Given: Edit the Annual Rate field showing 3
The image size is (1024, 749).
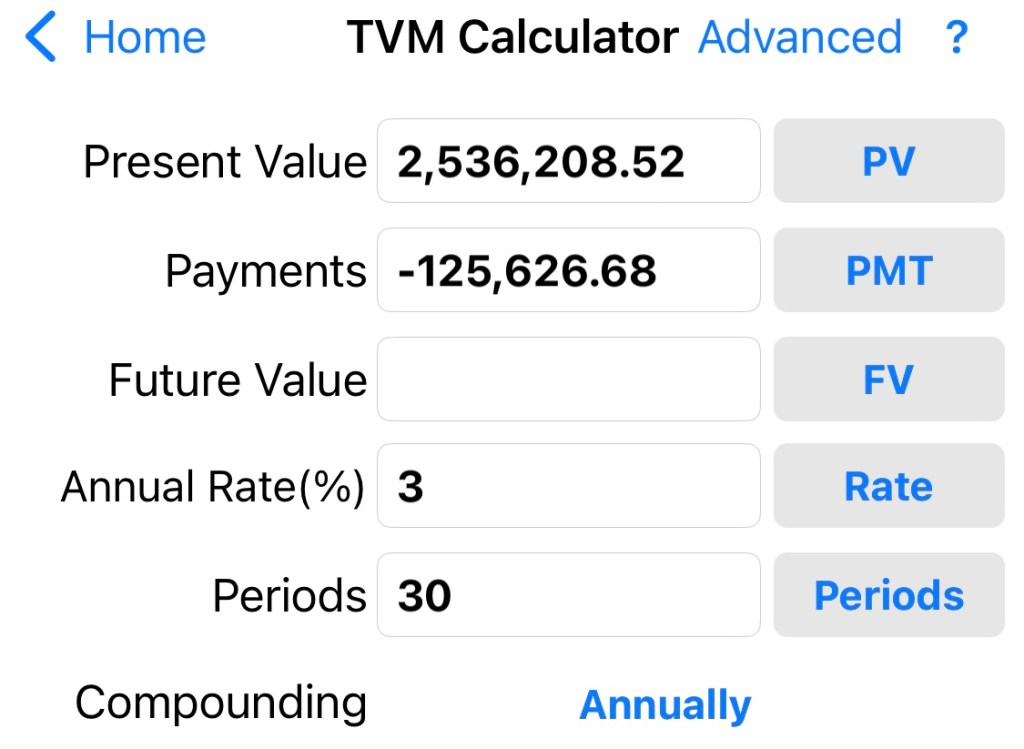Looking at the screenshot, I should 568,486.
